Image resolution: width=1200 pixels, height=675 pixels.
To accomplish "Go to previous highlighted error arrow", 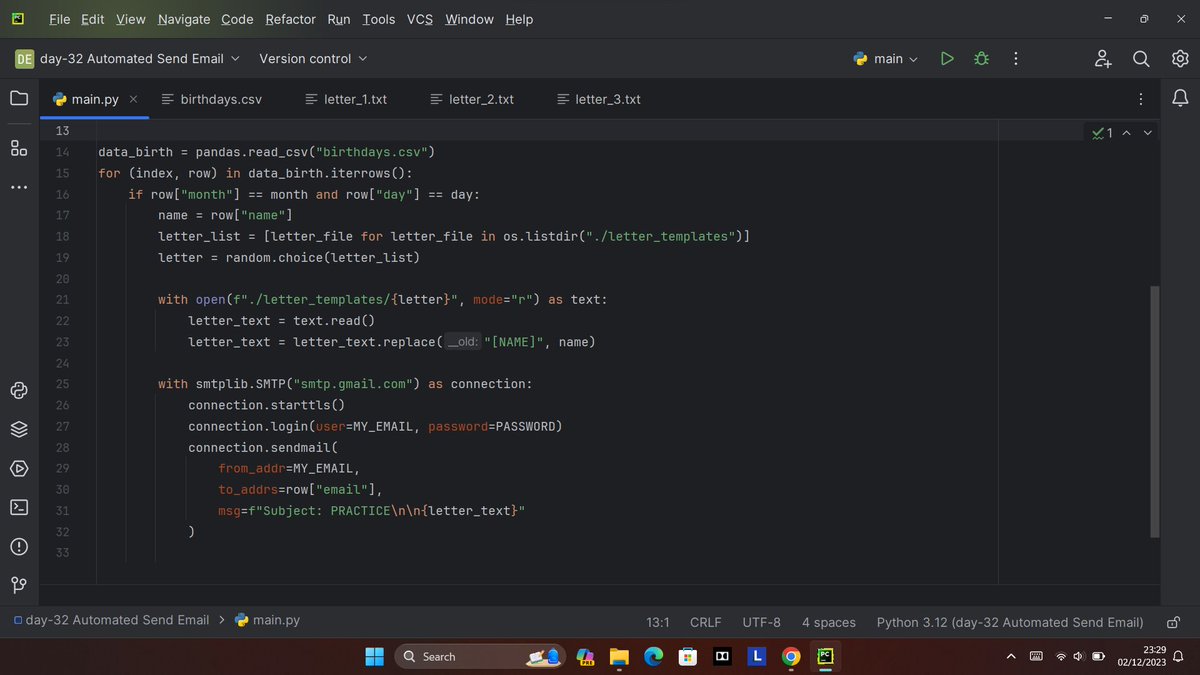I will coord(1127,132).
